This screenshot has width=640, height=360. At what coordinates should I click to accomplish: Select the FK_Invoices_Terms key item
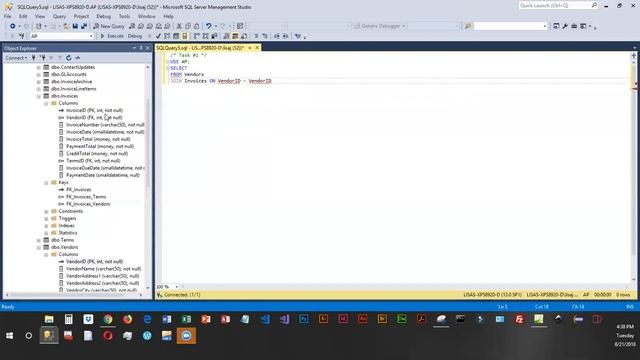pos(86,197)
